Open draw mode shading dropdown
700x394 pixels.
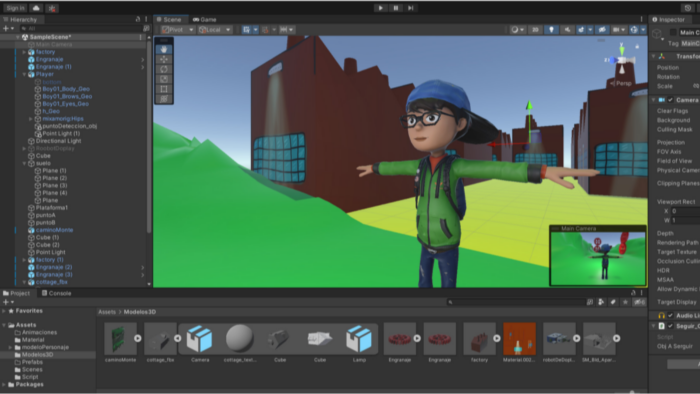pyautogui.click(x=517, y=30)
